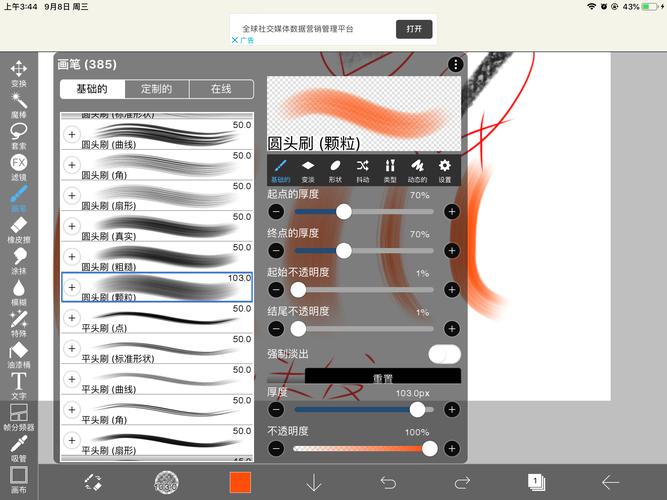Select the Eyedropper tool

18,446
